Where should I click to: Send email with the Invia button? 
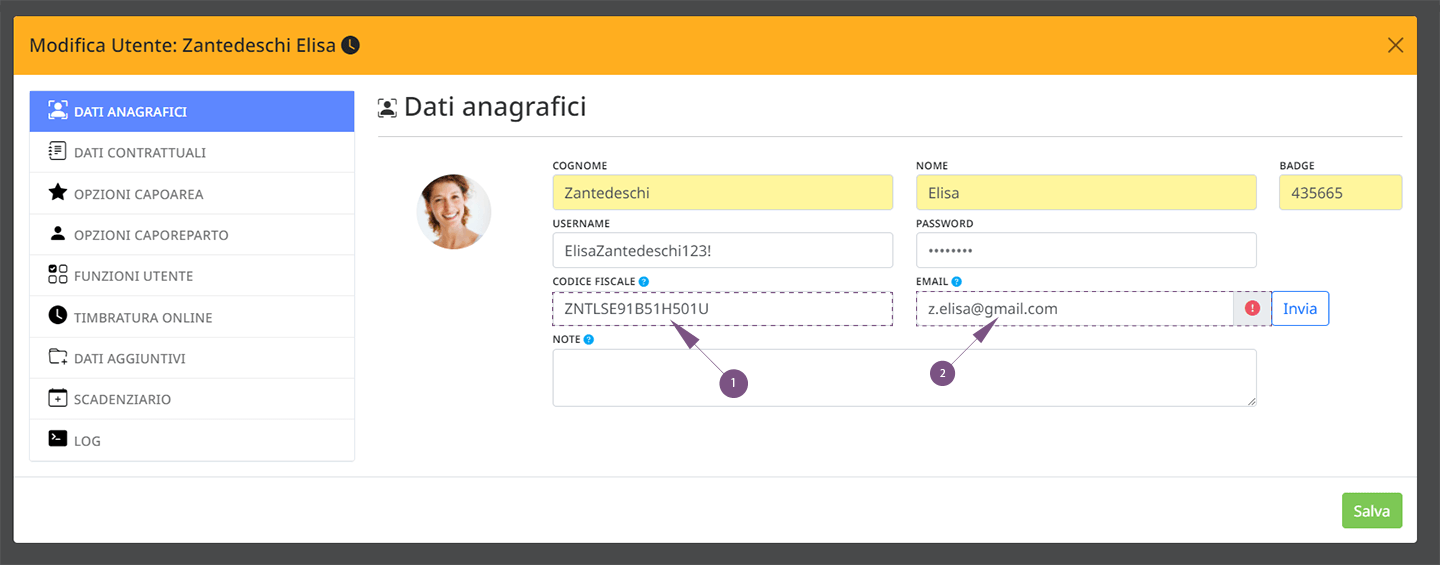(x=1300, y=309)
